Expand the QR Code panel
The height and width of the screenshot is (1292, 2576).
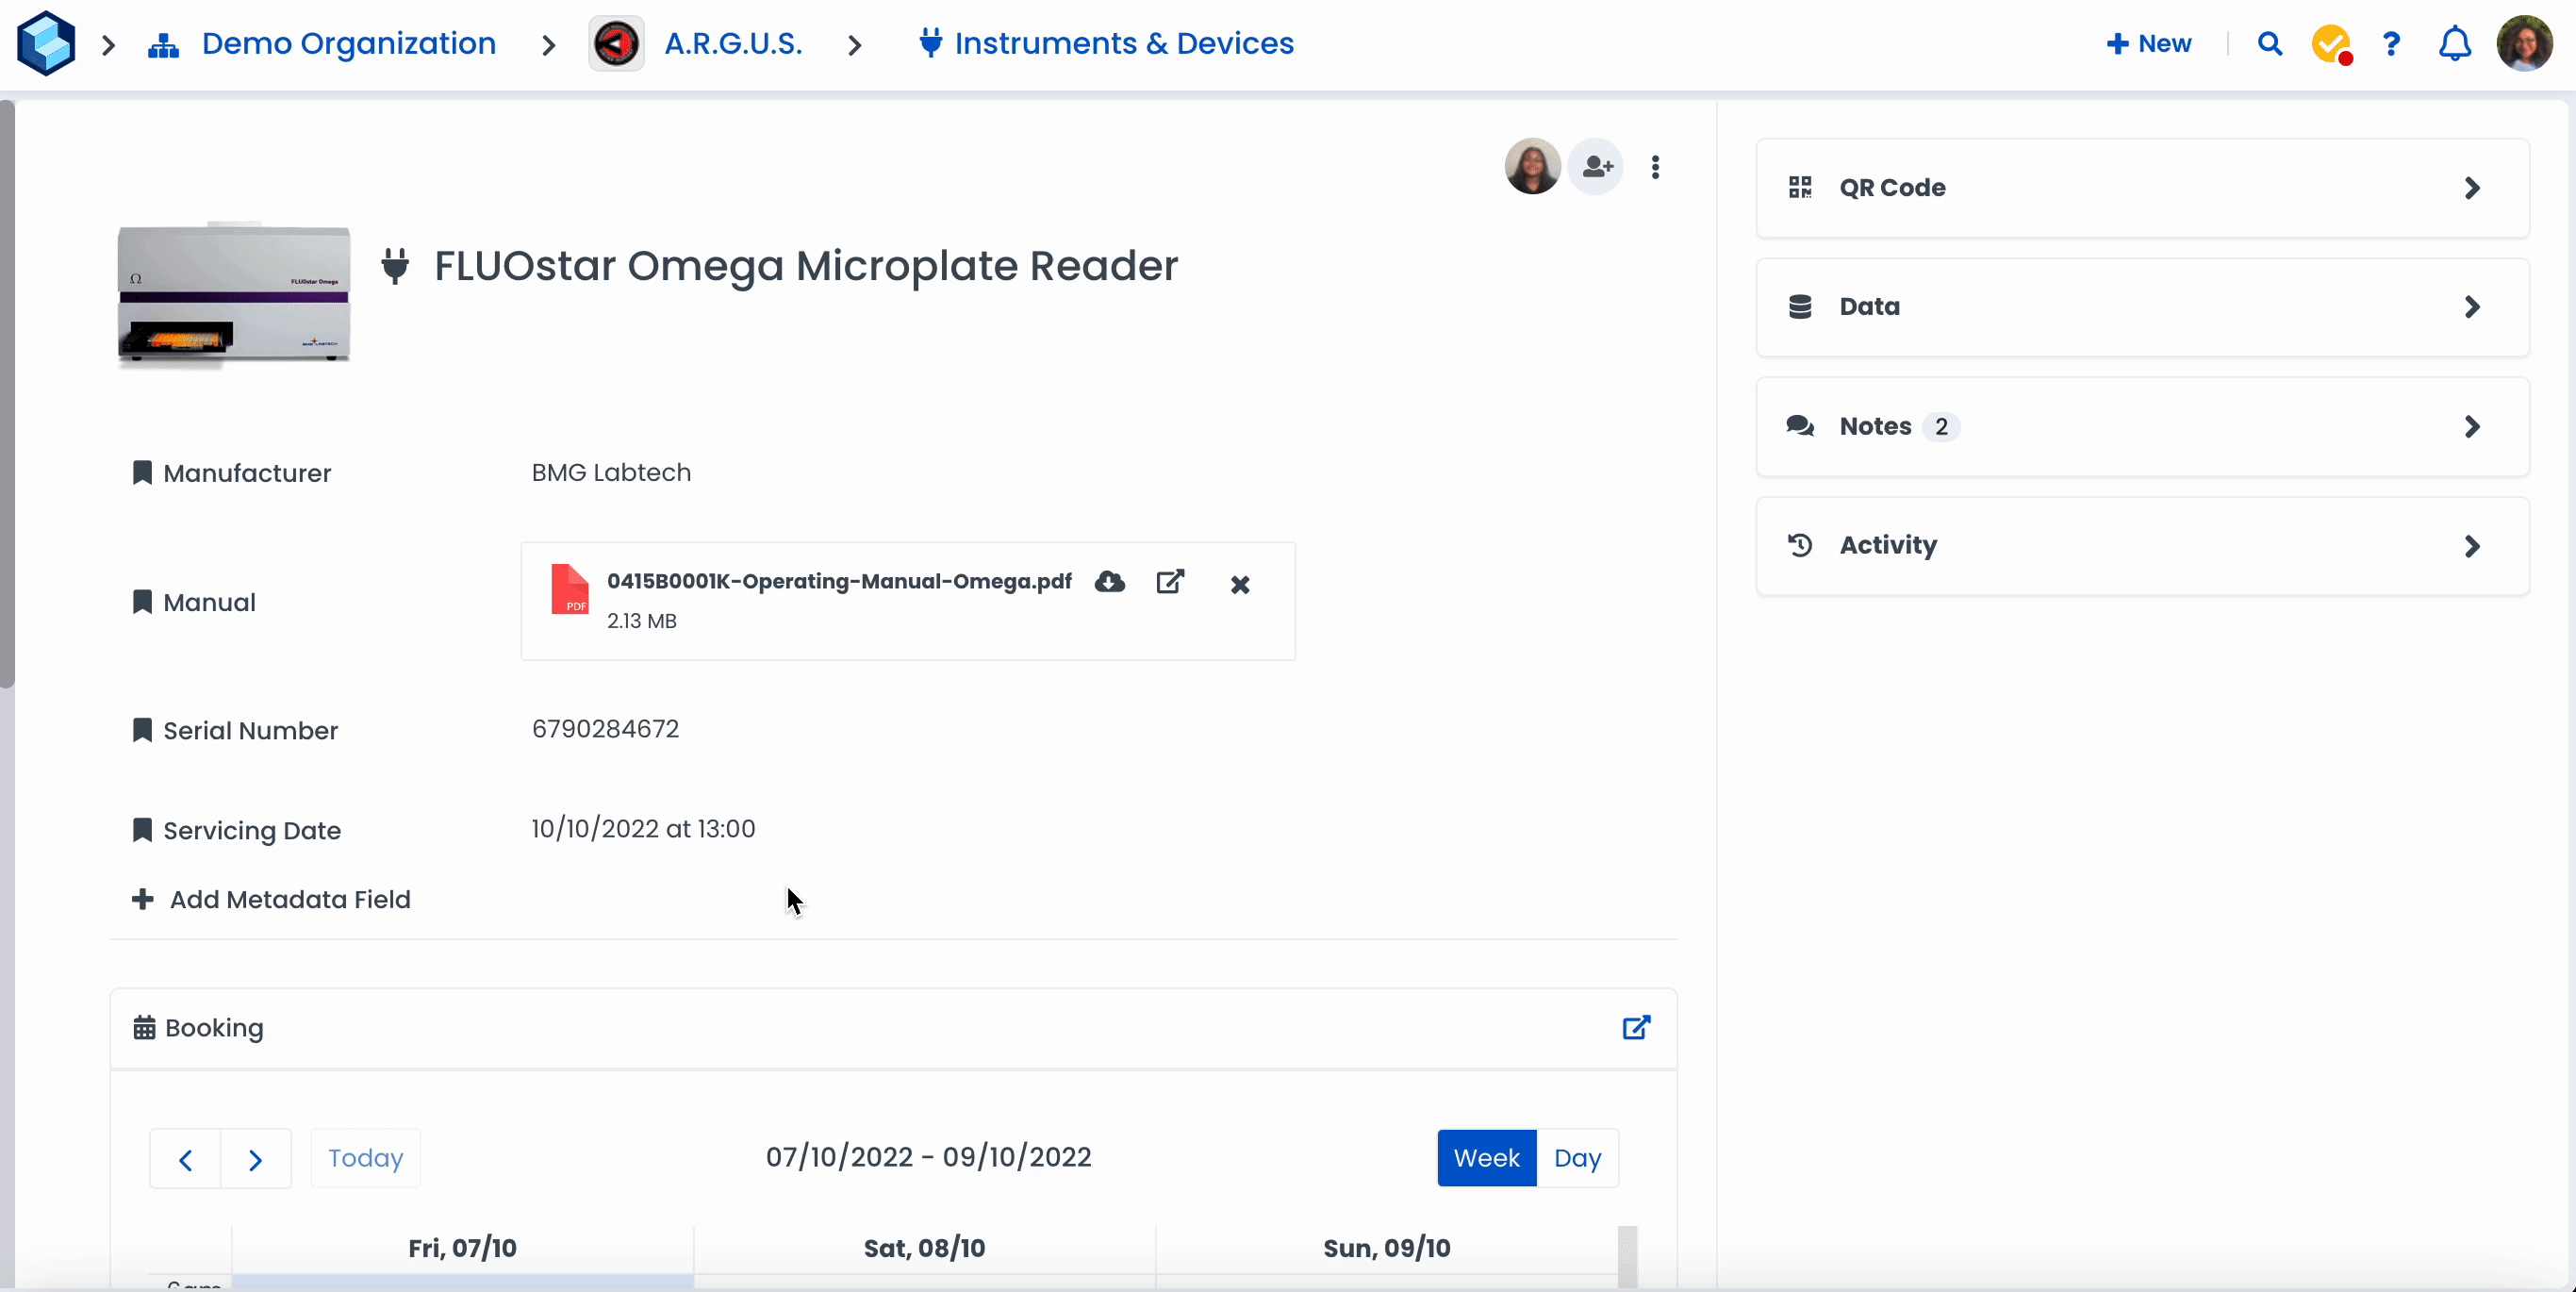point(2142,188)
